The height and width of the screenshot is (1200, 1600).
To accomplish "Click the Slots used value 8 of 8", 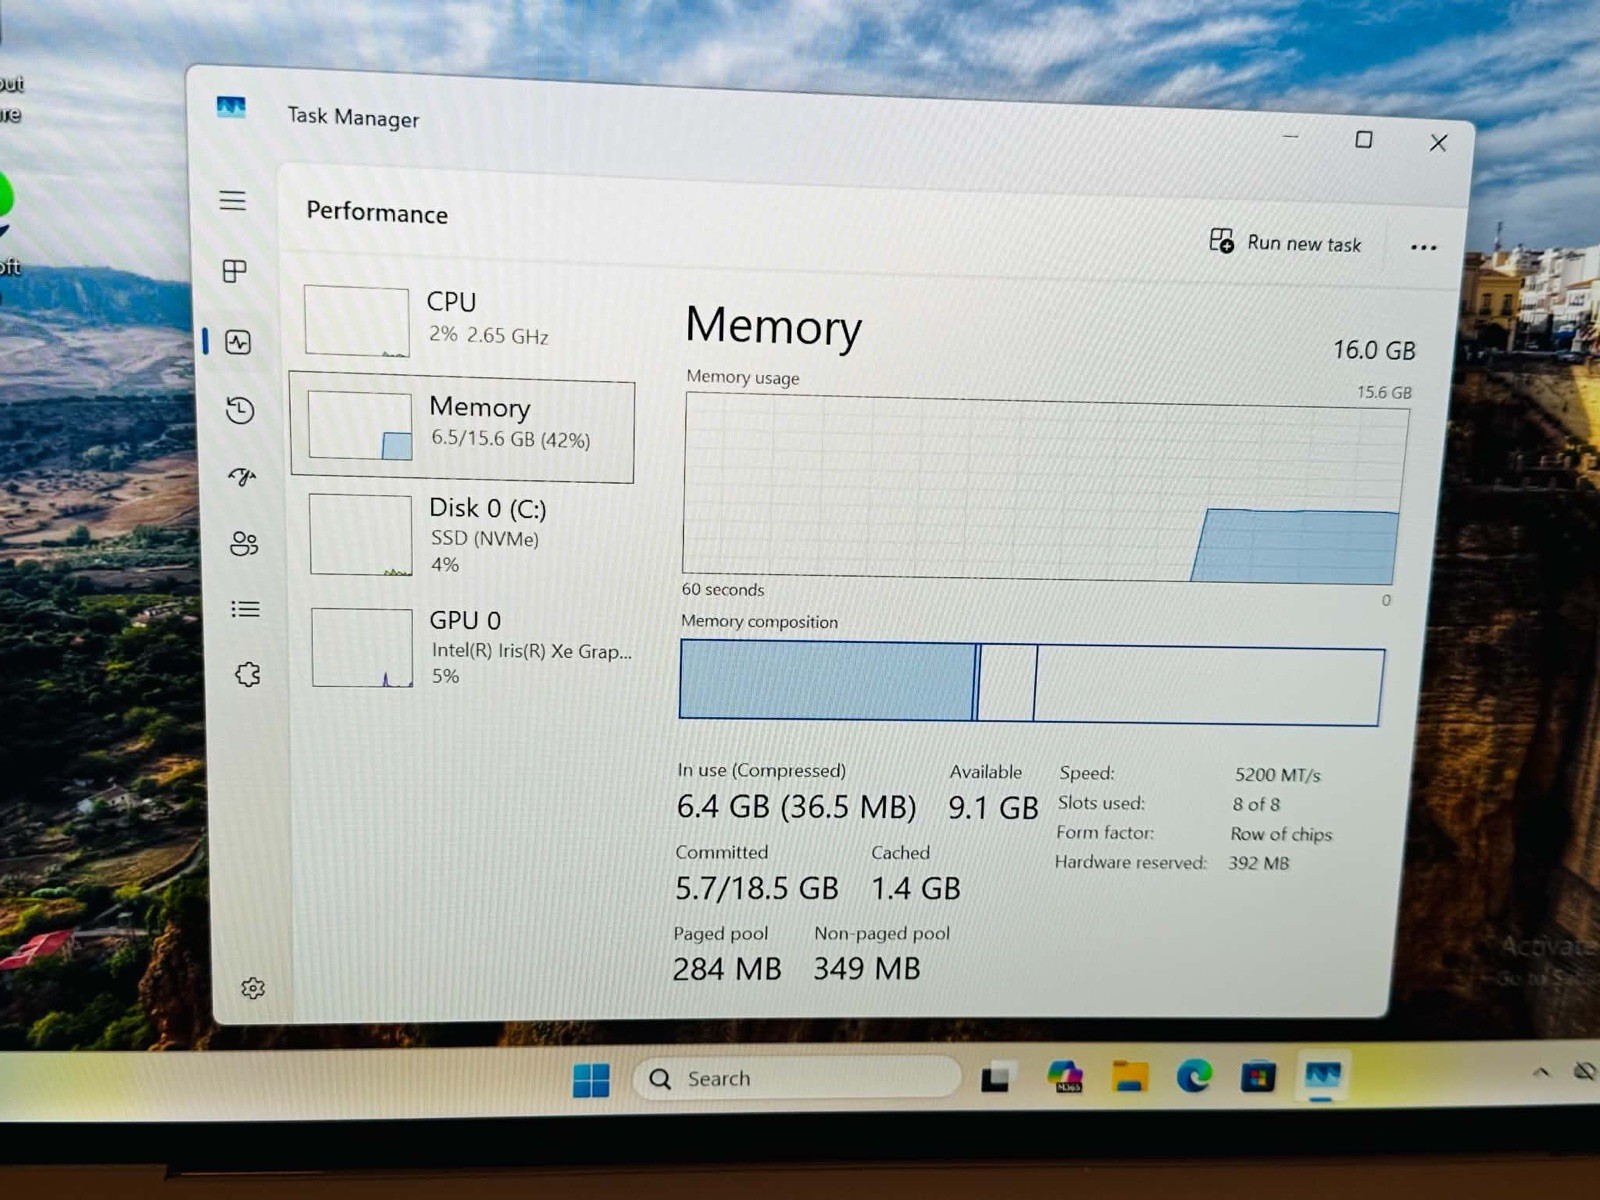I will tap(1256, 804).
